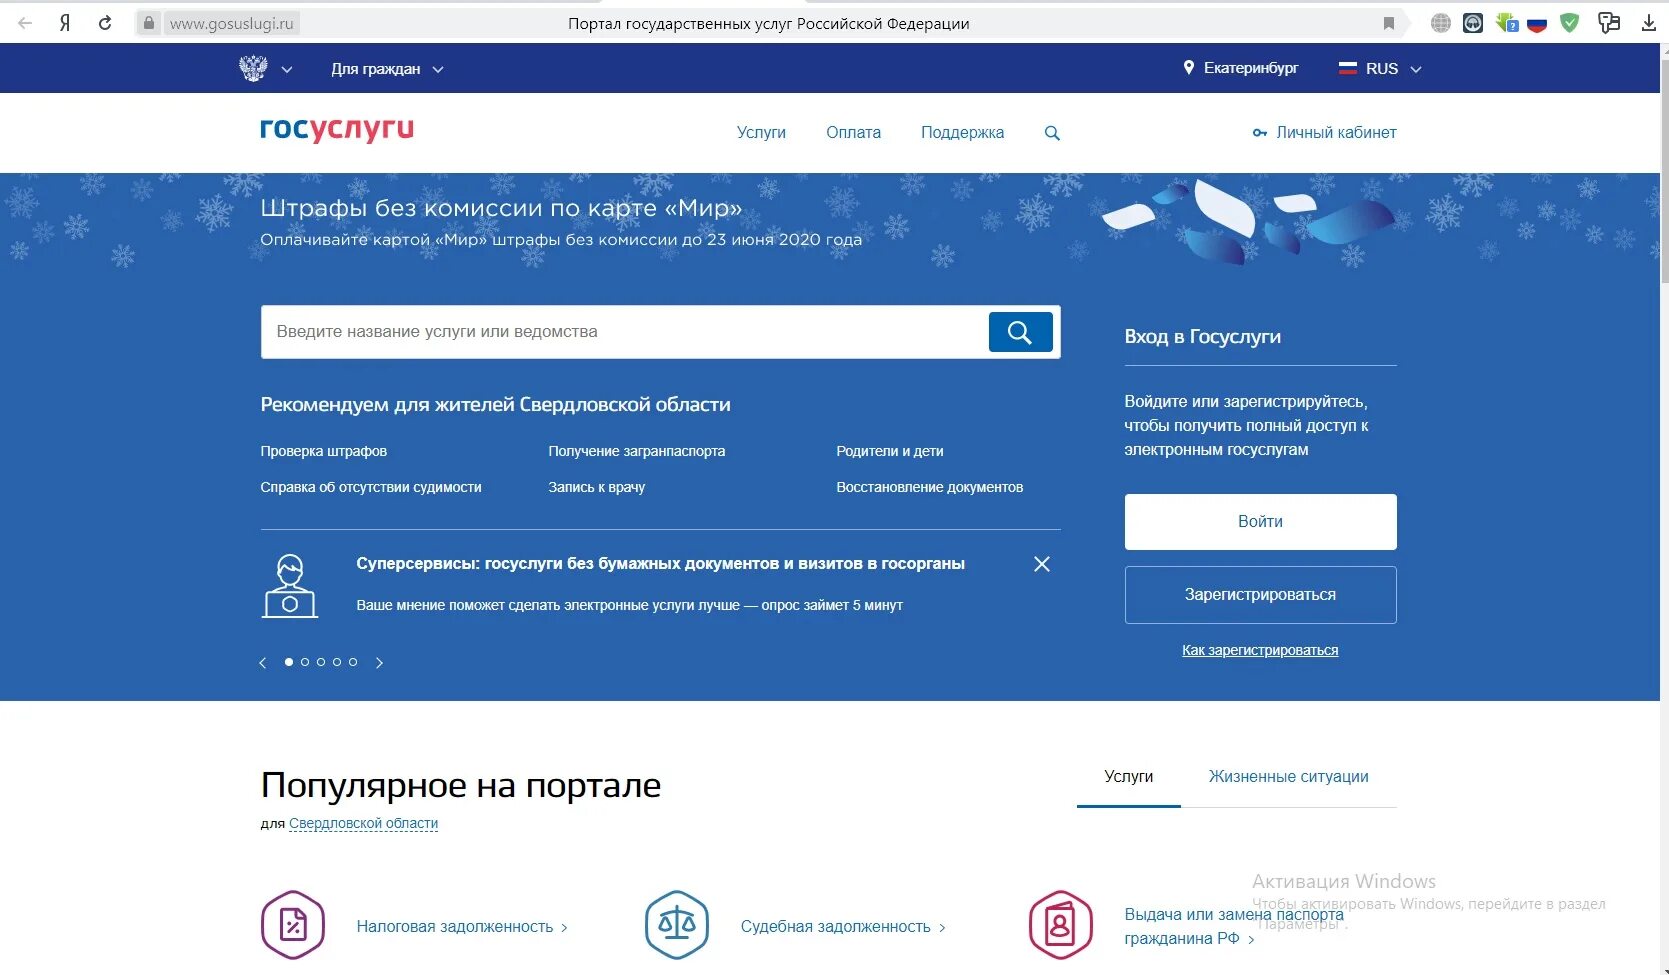The height and width of the screenshot is (975, 1669).
Task: Click the blue search submit button
Action: click(x=1020, y=332)
